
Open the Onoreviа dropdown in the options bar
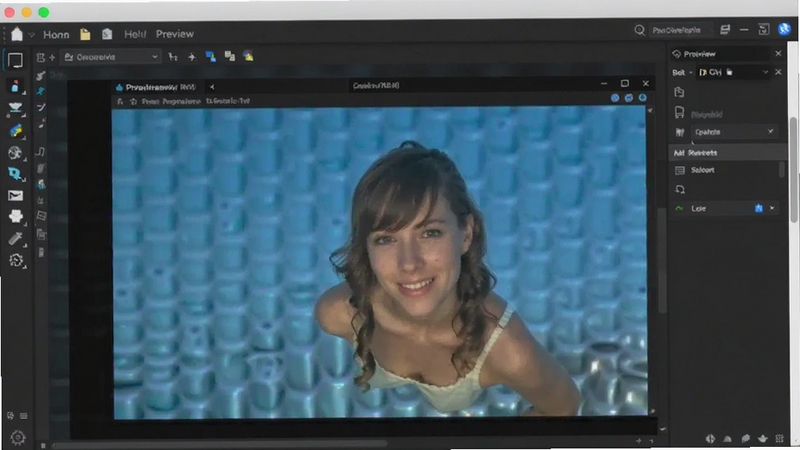pos(111,57)
